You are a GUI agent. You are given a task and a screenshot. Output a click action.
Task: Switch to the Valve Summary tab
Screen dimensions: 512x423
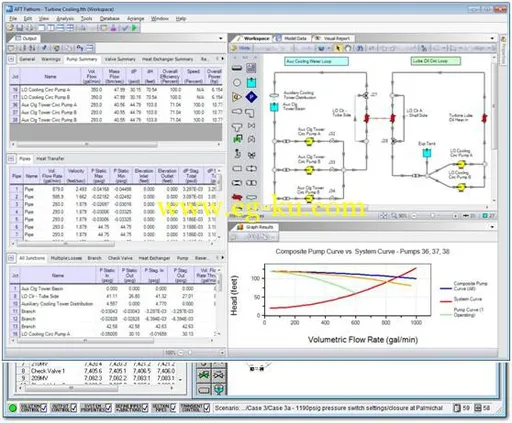(x=120, y=59)
